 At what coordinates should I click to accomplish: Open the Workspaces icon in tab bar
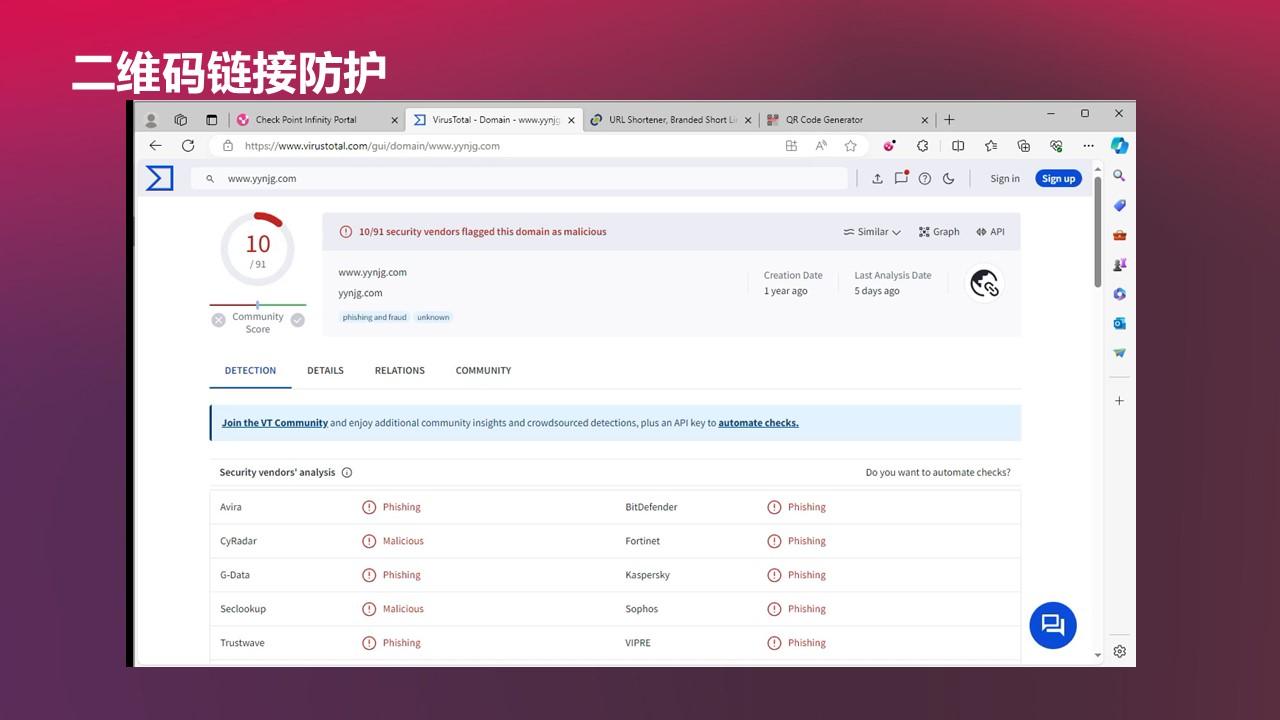(x=181, y=120)
